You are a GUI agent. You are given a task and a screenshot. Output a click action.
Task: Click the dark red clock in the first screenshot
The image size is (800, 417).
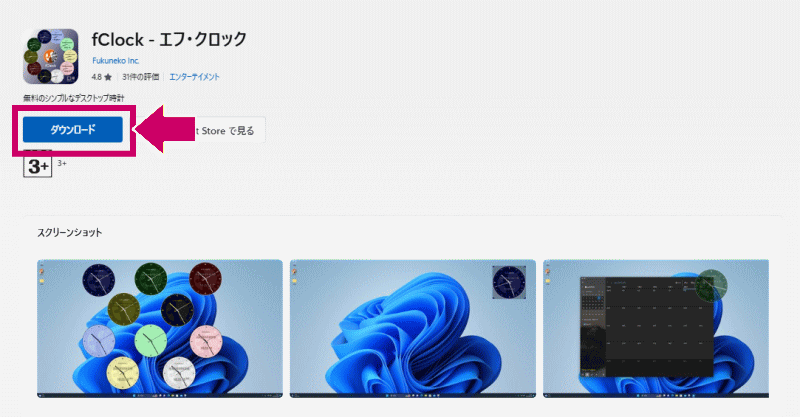(206, 279)
